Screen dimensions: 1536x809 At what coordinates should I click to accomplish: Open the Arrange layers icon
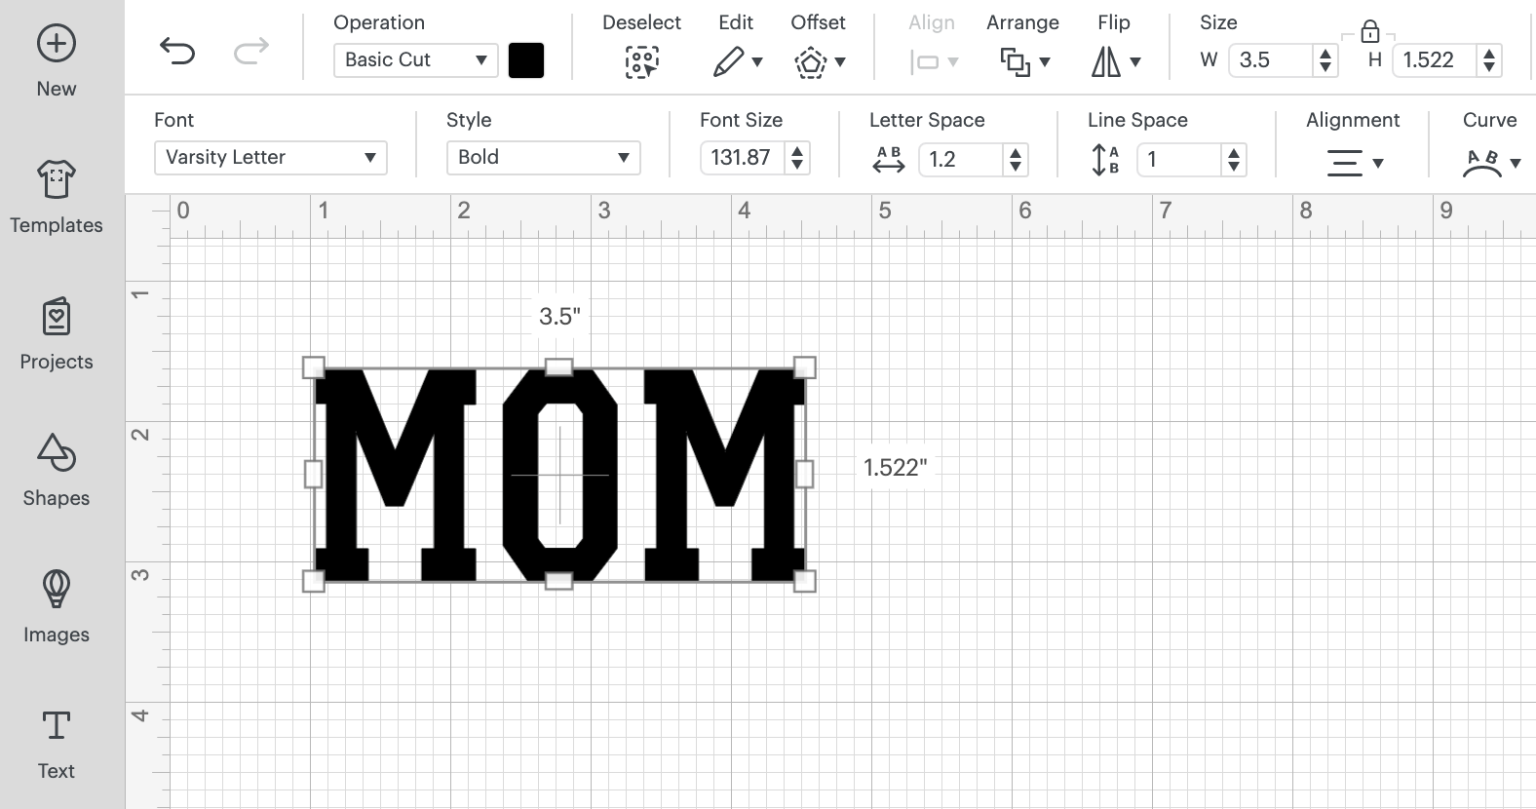(x=1023, y=62)
